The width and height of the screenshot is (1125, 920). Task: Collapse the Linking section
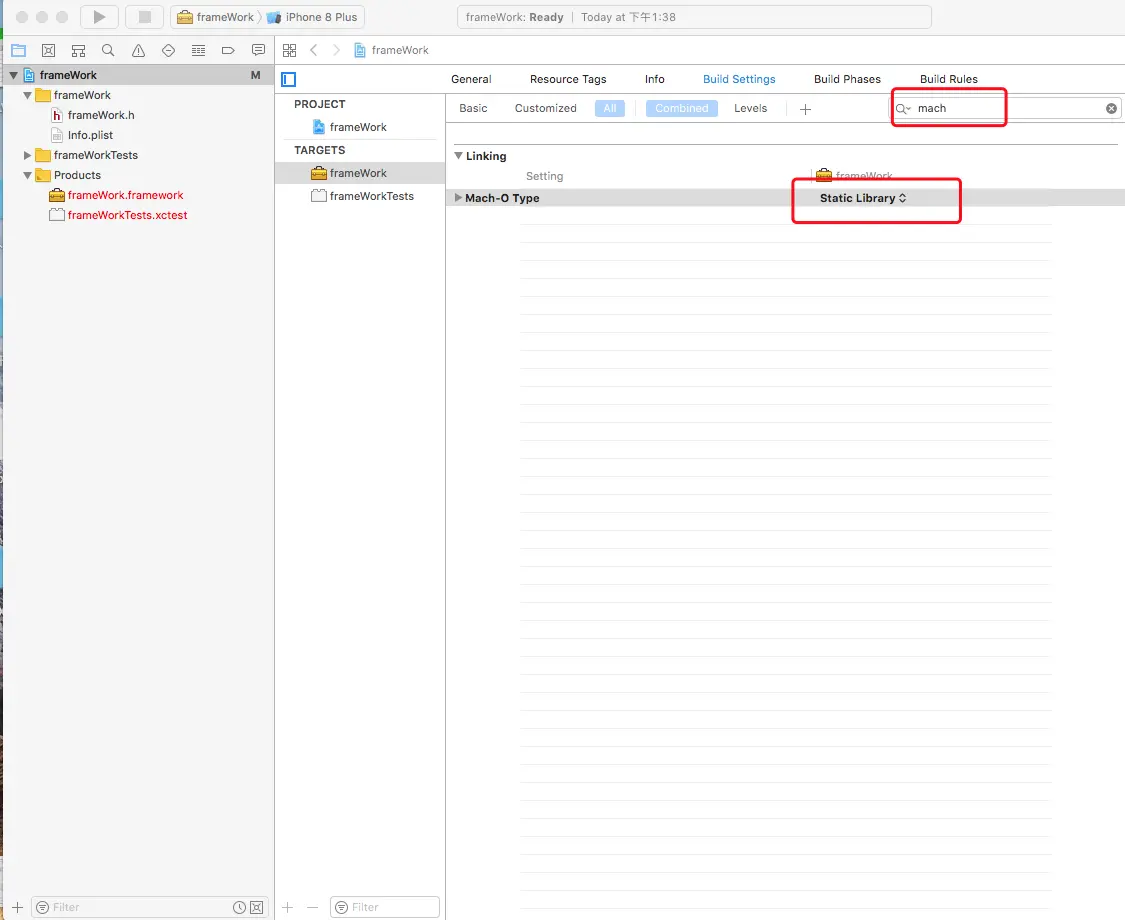[x=458, y=156]
